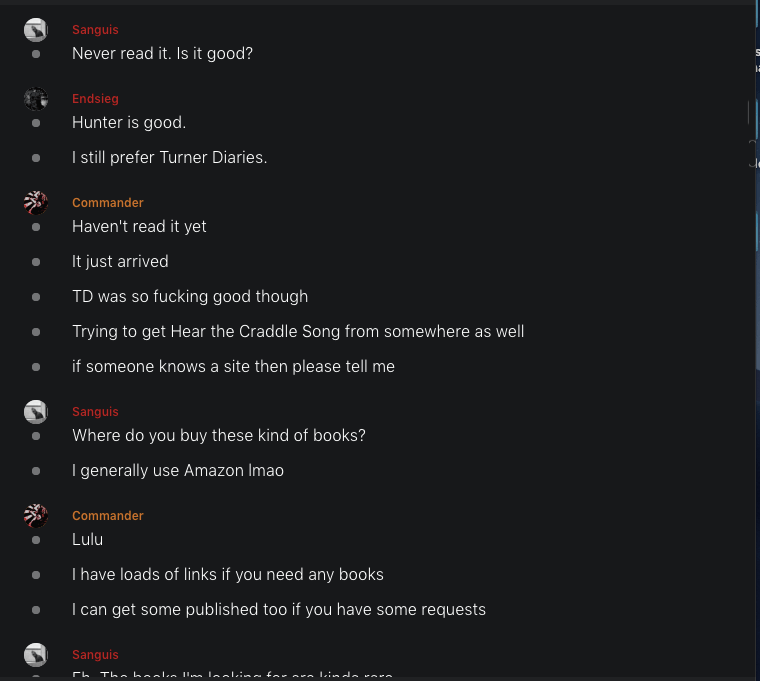Click the bullet beside "It just arrived"

(x=36, y=262)
